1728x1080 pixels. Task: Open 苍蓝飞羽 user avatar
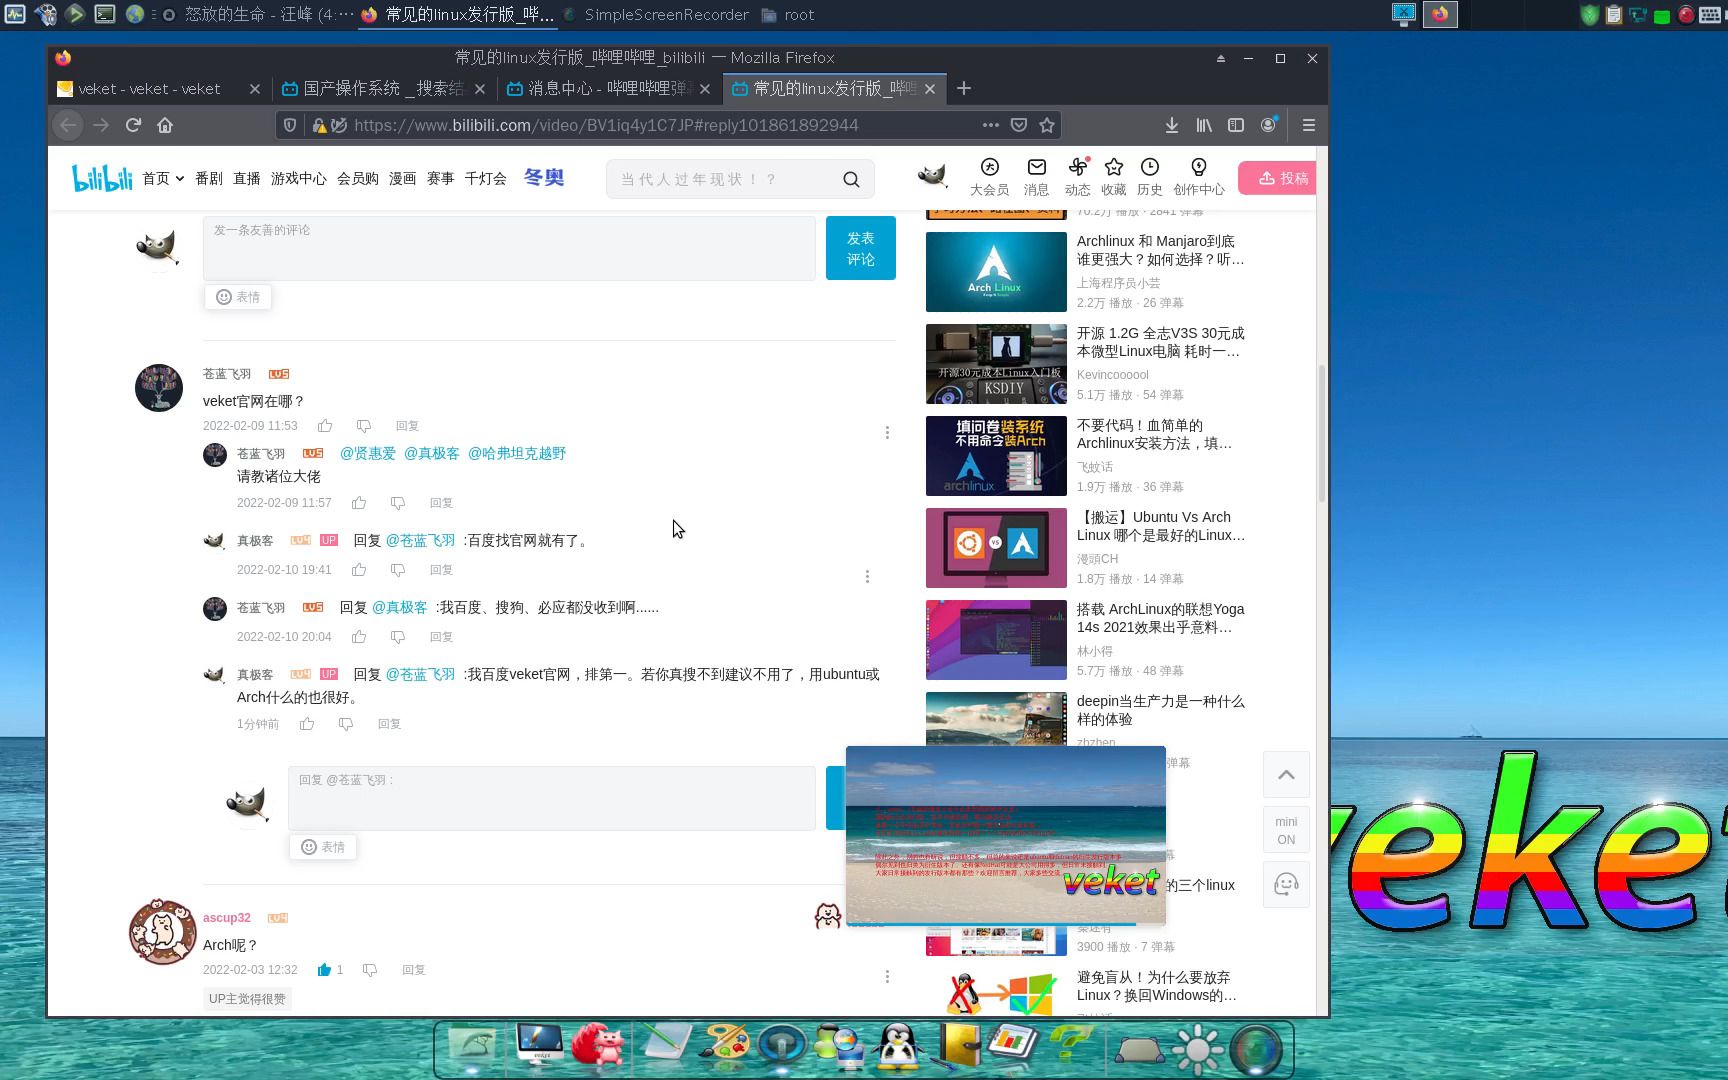[x=159, y=388]
